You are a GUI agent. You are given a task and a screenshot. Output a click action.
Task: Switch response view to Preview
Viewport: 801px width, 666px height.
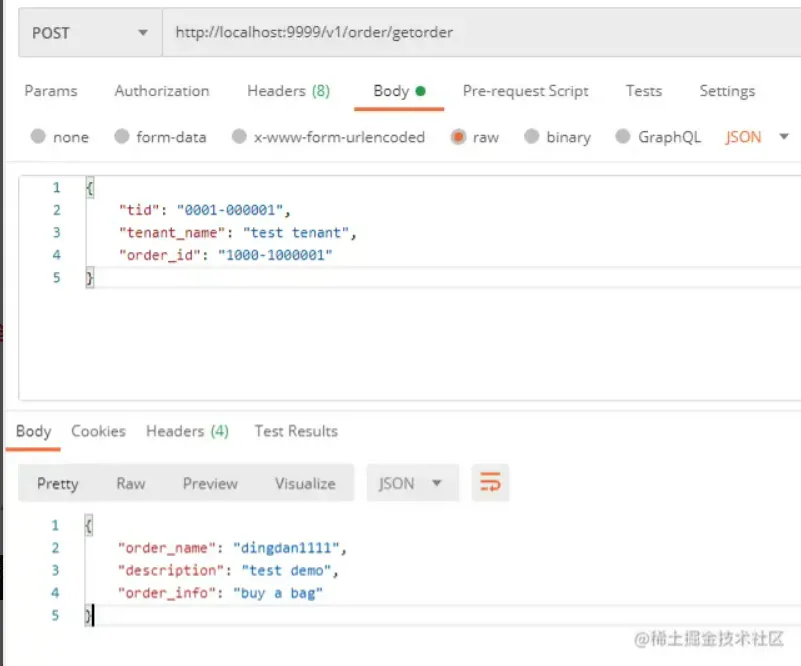pyautogui.click(x=210, y=483)
